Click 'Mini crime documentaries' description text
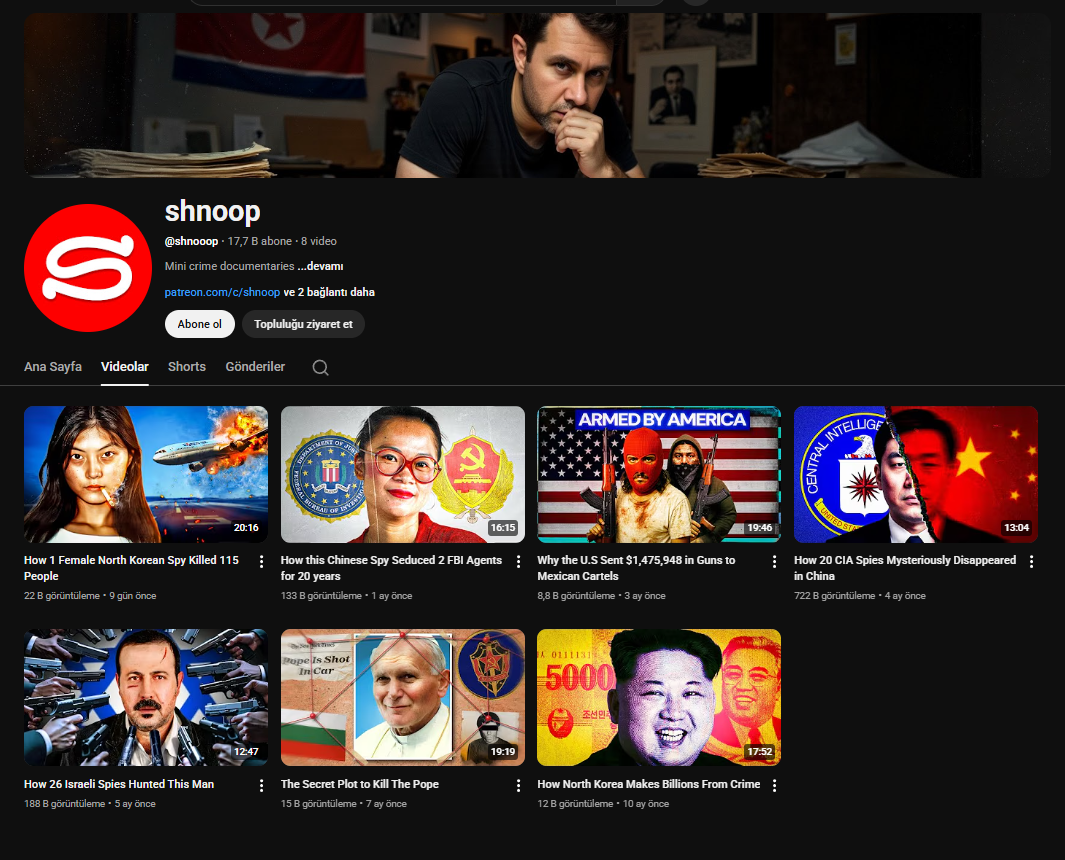Viewport: 1065px width, 860px height. (230, 266)
